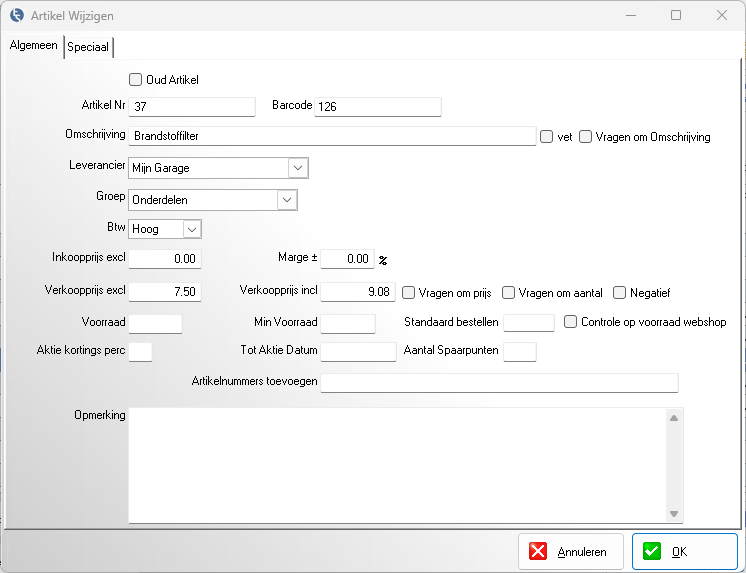Check Vragen om Omschrijving option
The image size is (746, 573).
coord(586,137)
